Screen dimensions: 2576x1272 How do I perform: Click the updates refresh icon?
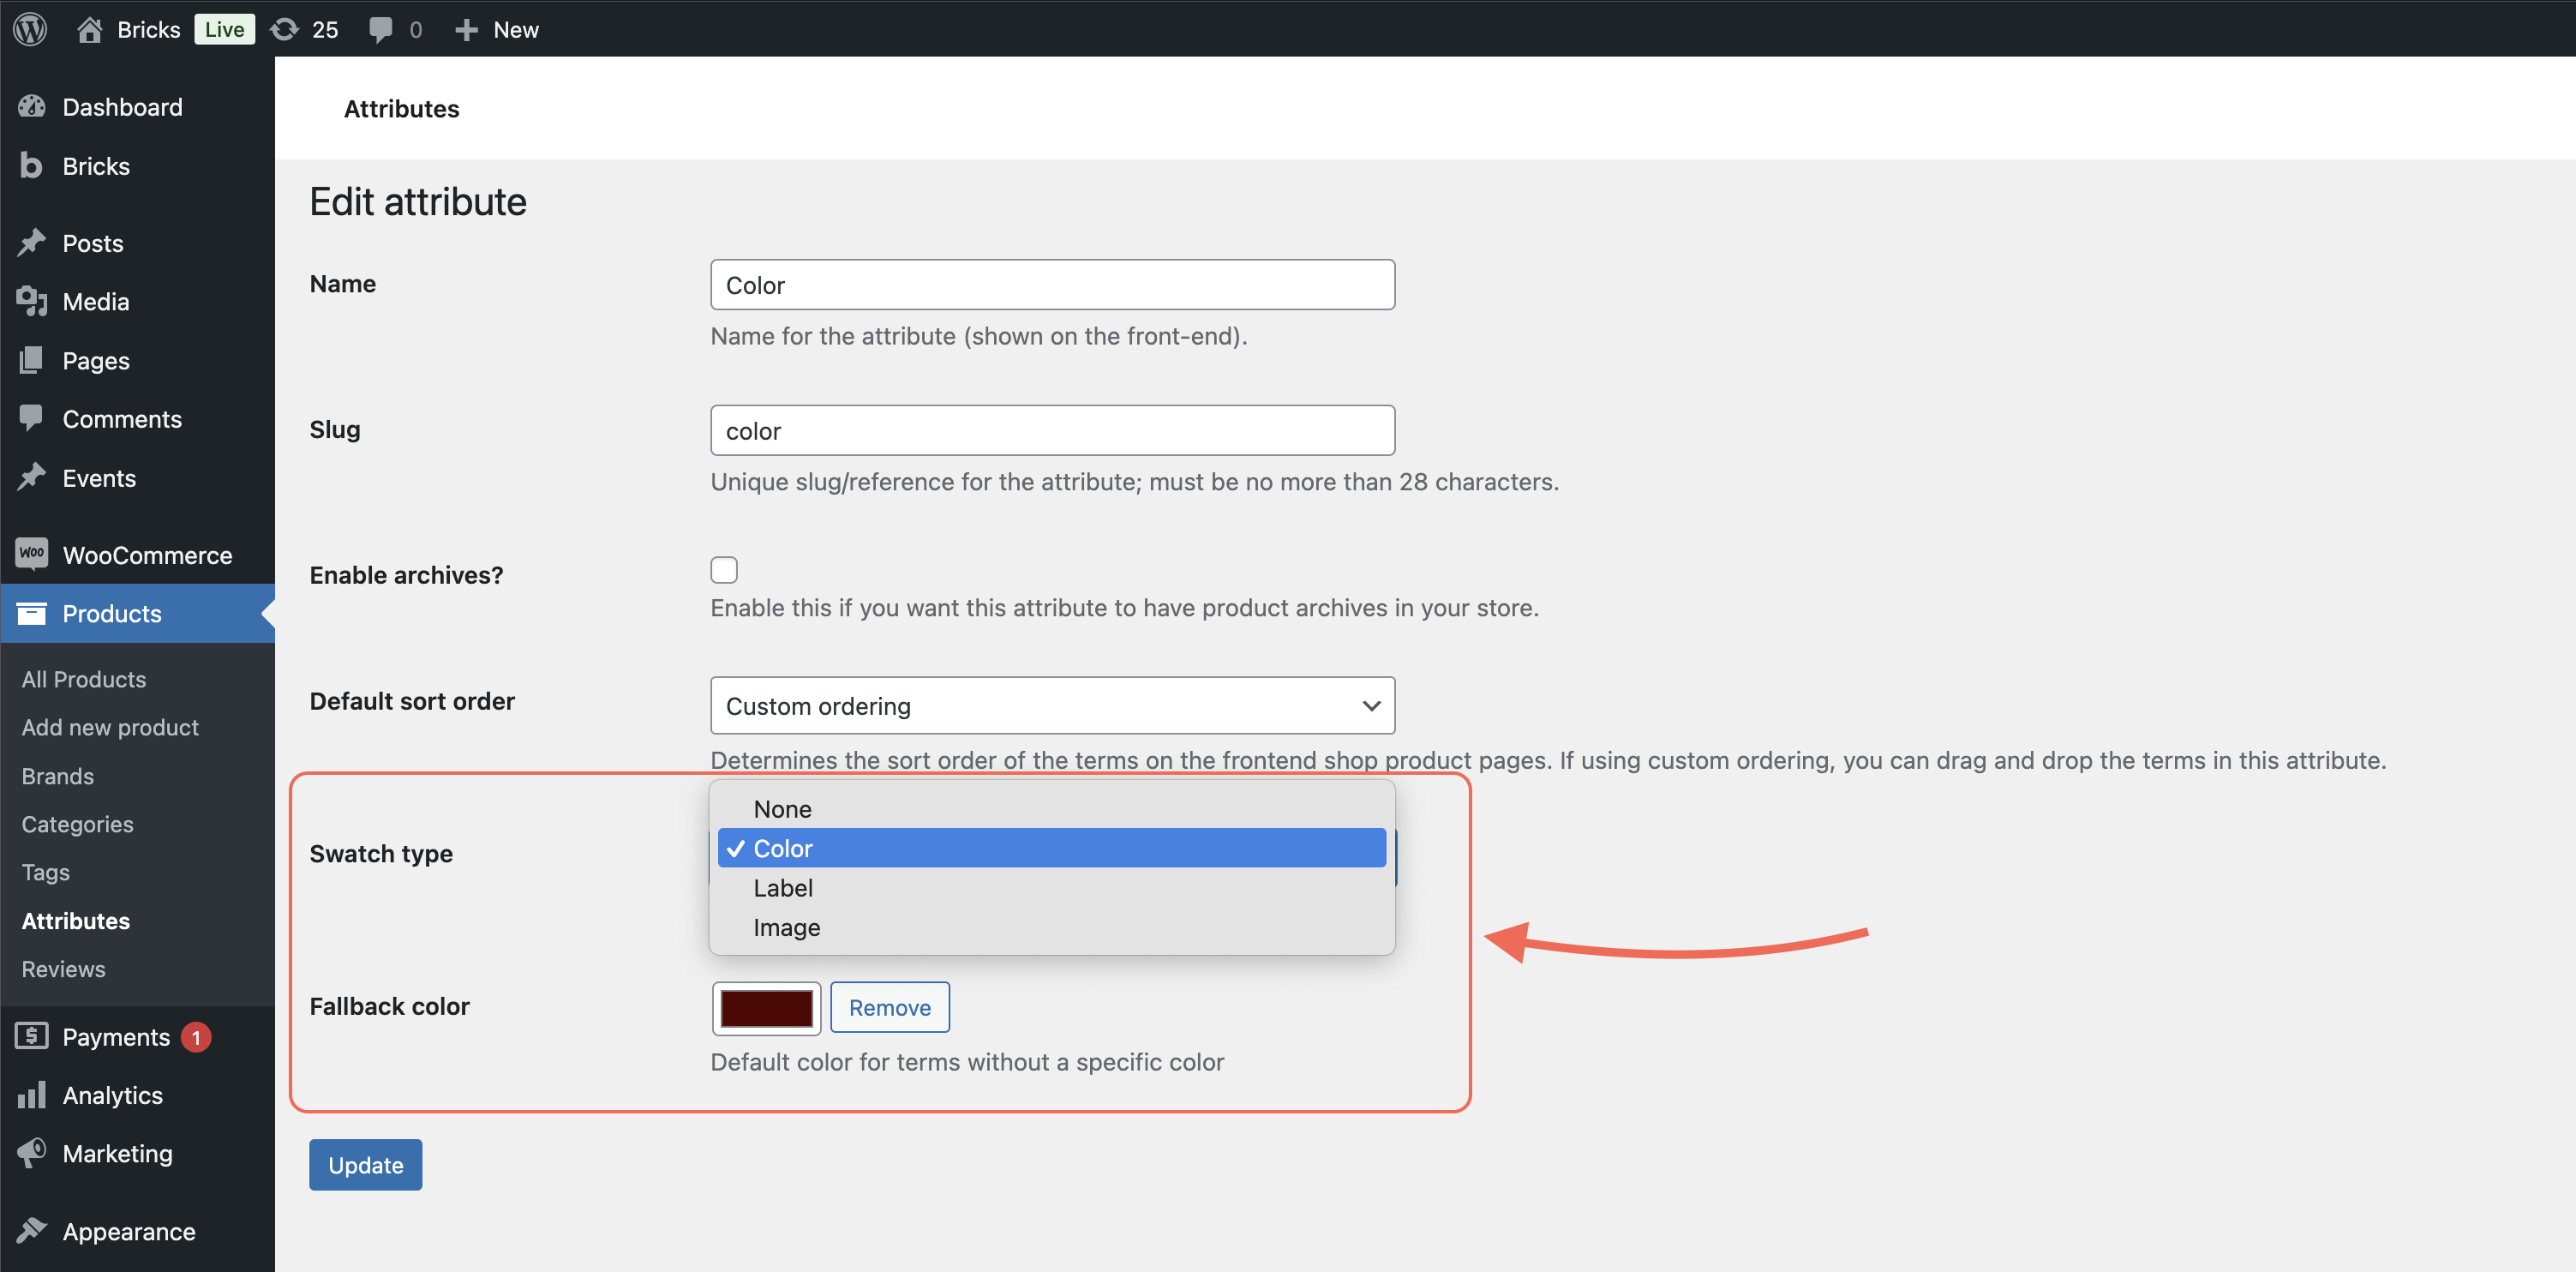285,29
